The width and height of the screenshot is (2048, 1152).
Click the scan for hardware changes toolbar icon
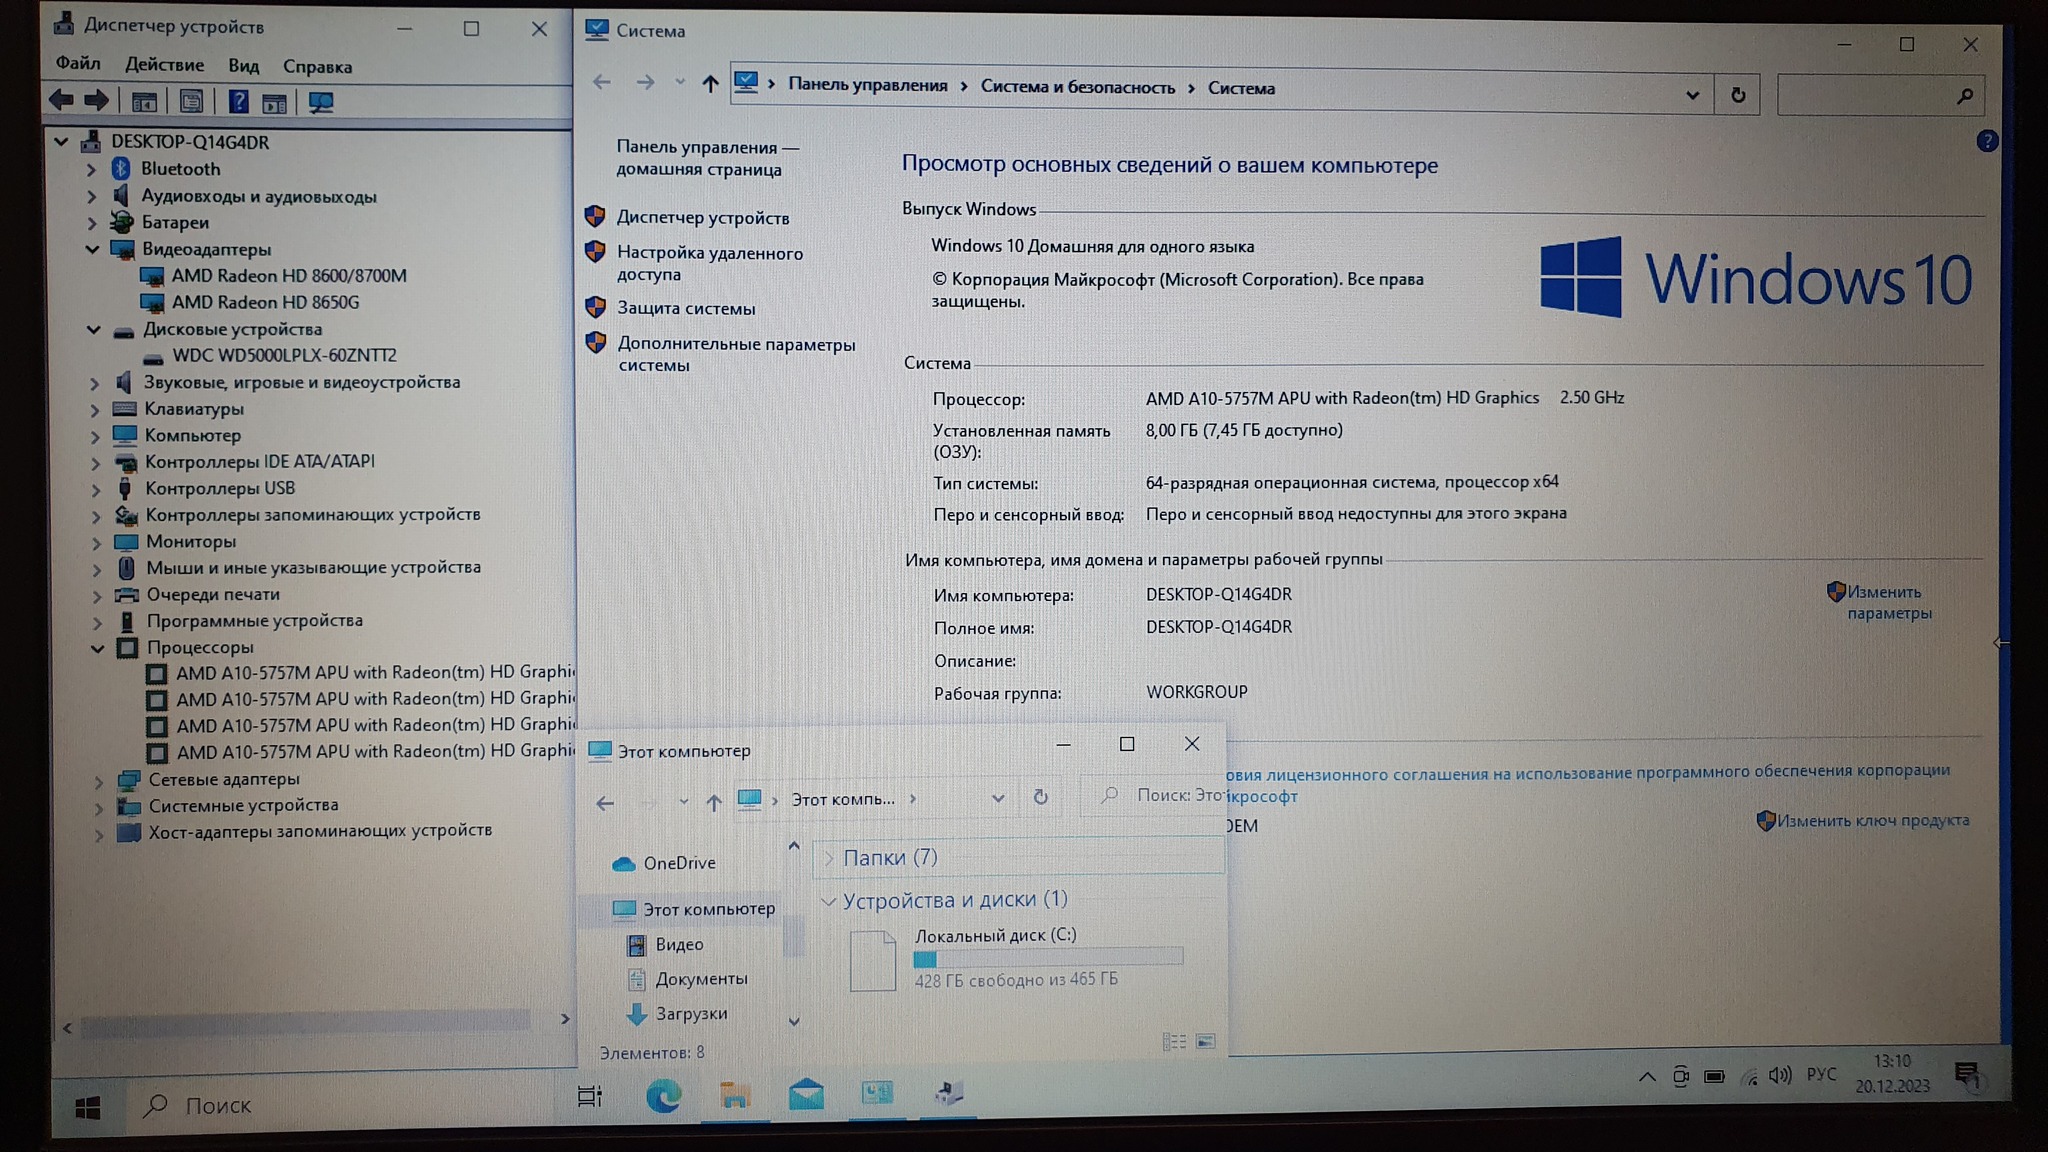(x=321, y=102)
